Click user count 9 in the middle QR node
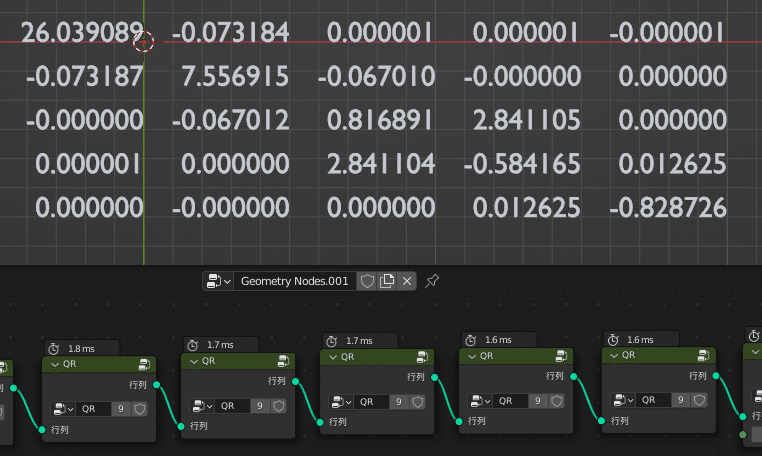762x456 pixels. (x=398, y=402)
